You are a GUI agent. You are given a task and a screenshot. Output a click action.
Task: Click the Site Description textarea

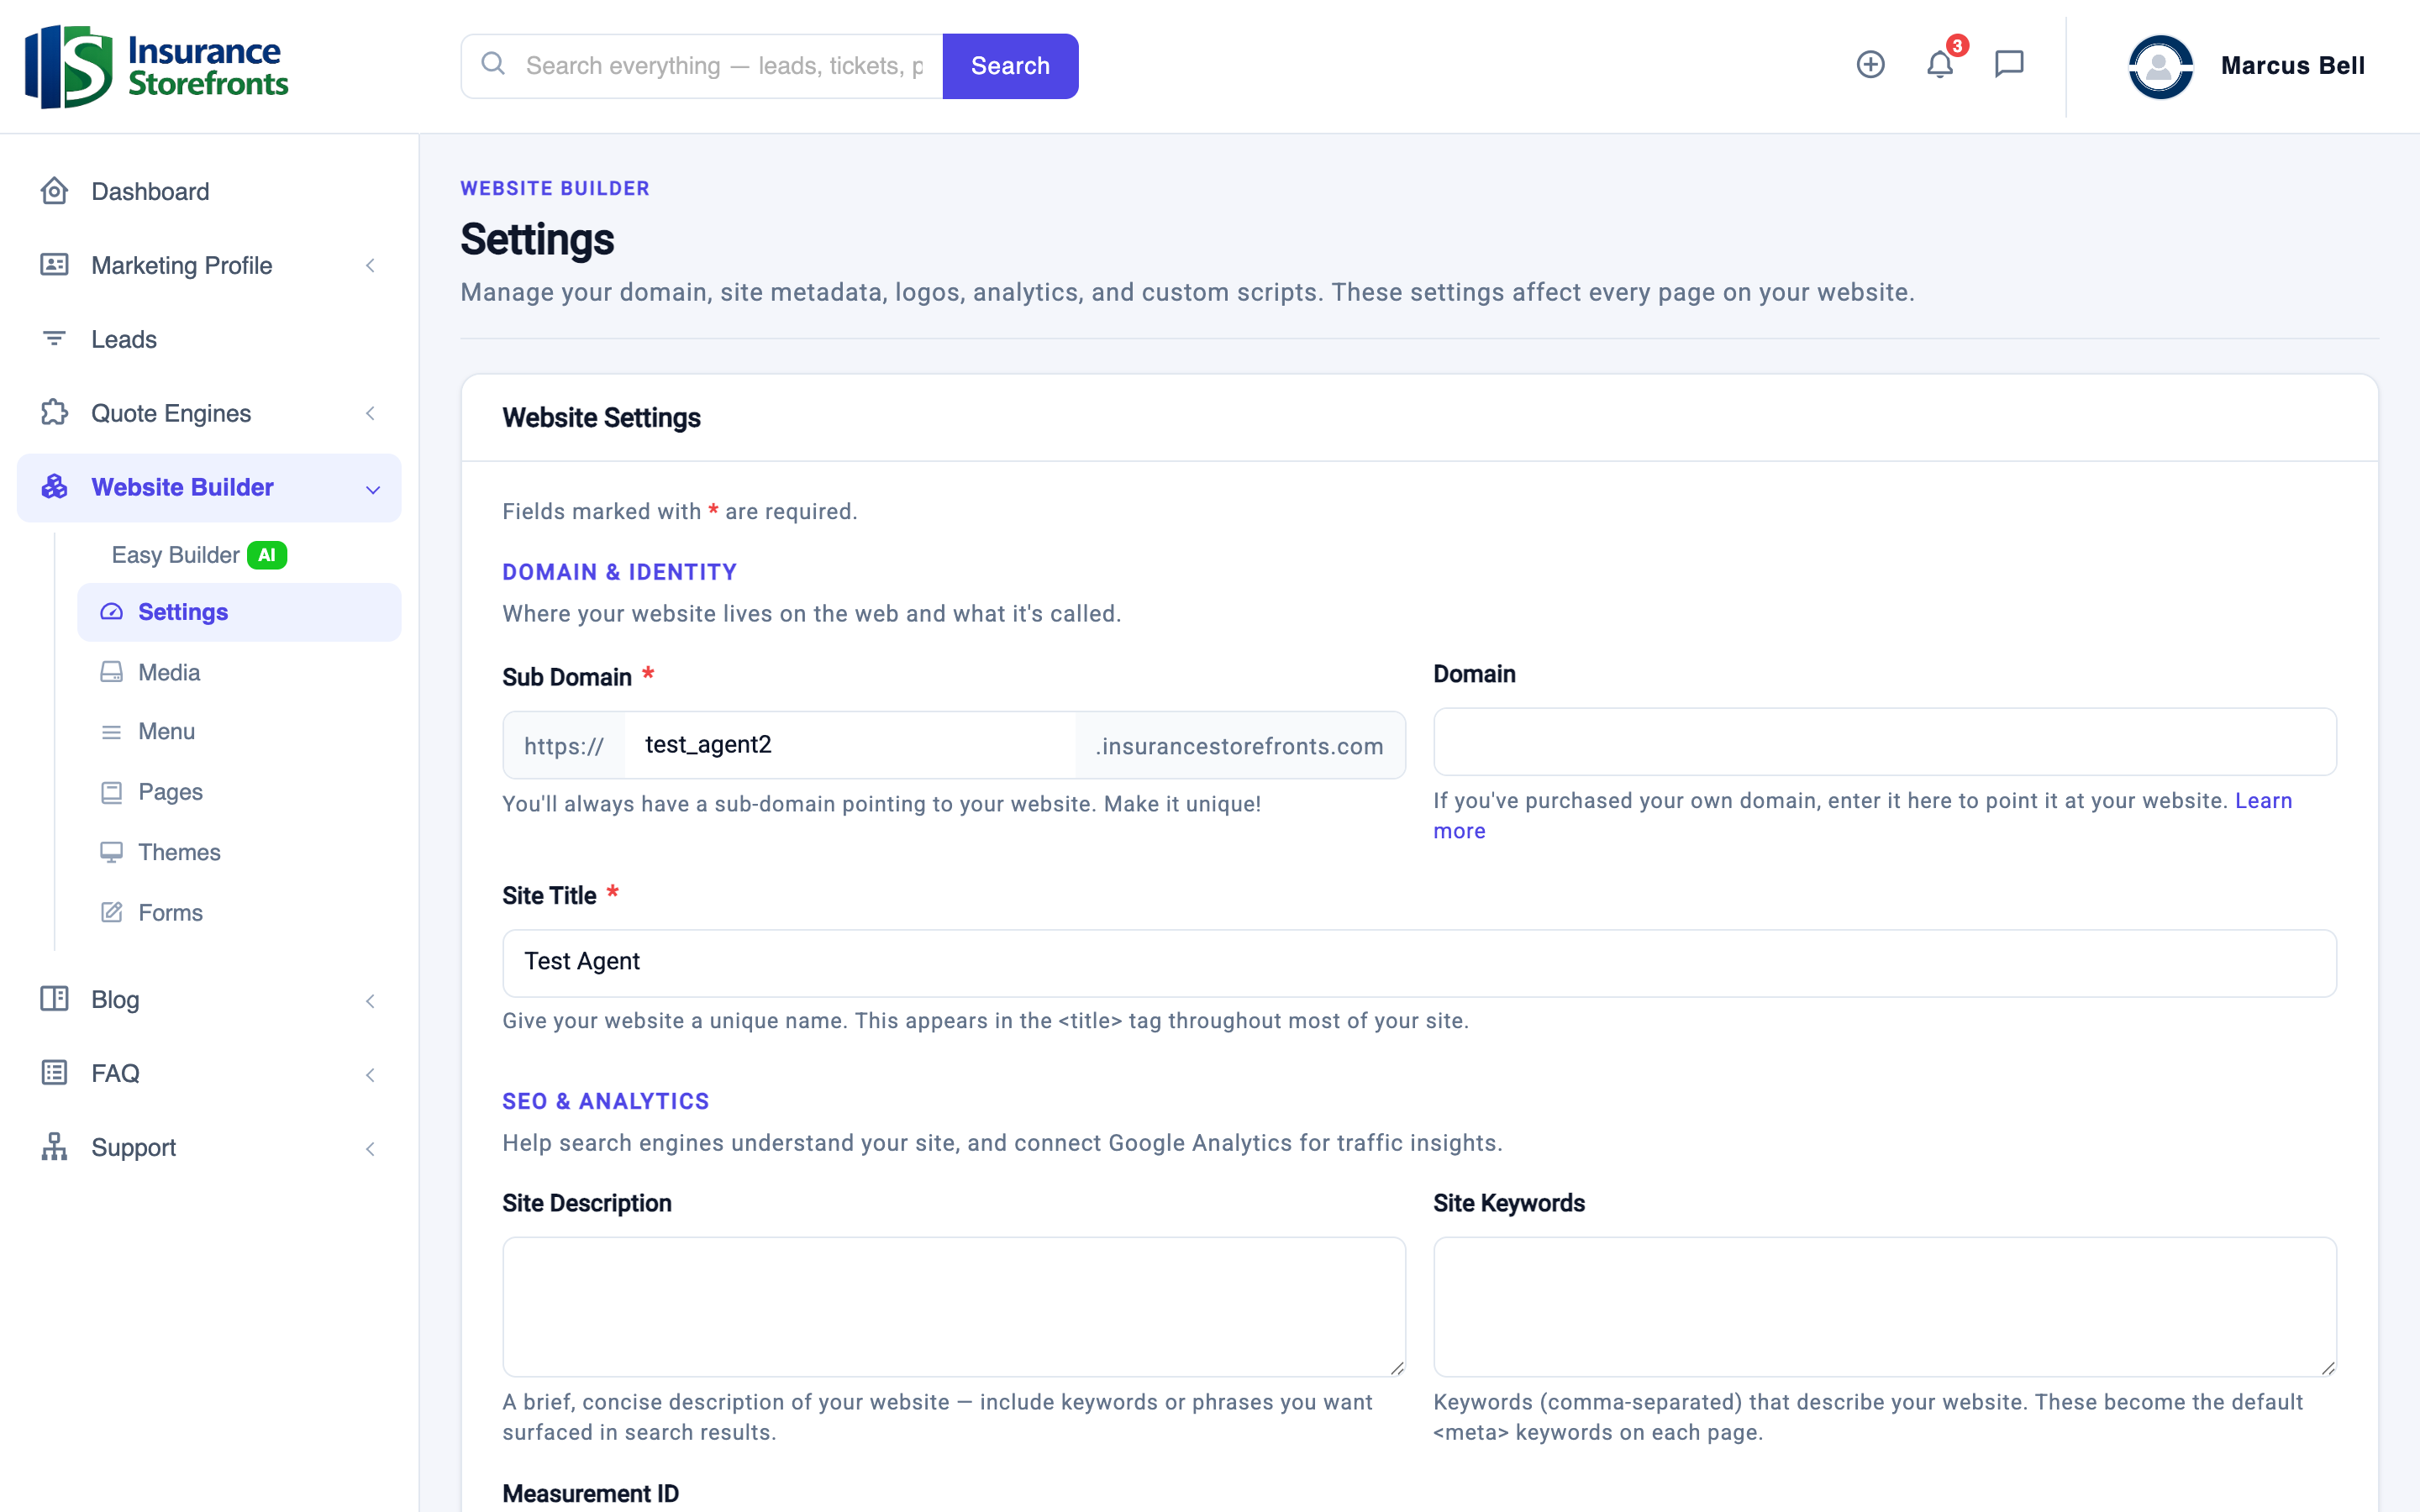[x=954, y=1306]
